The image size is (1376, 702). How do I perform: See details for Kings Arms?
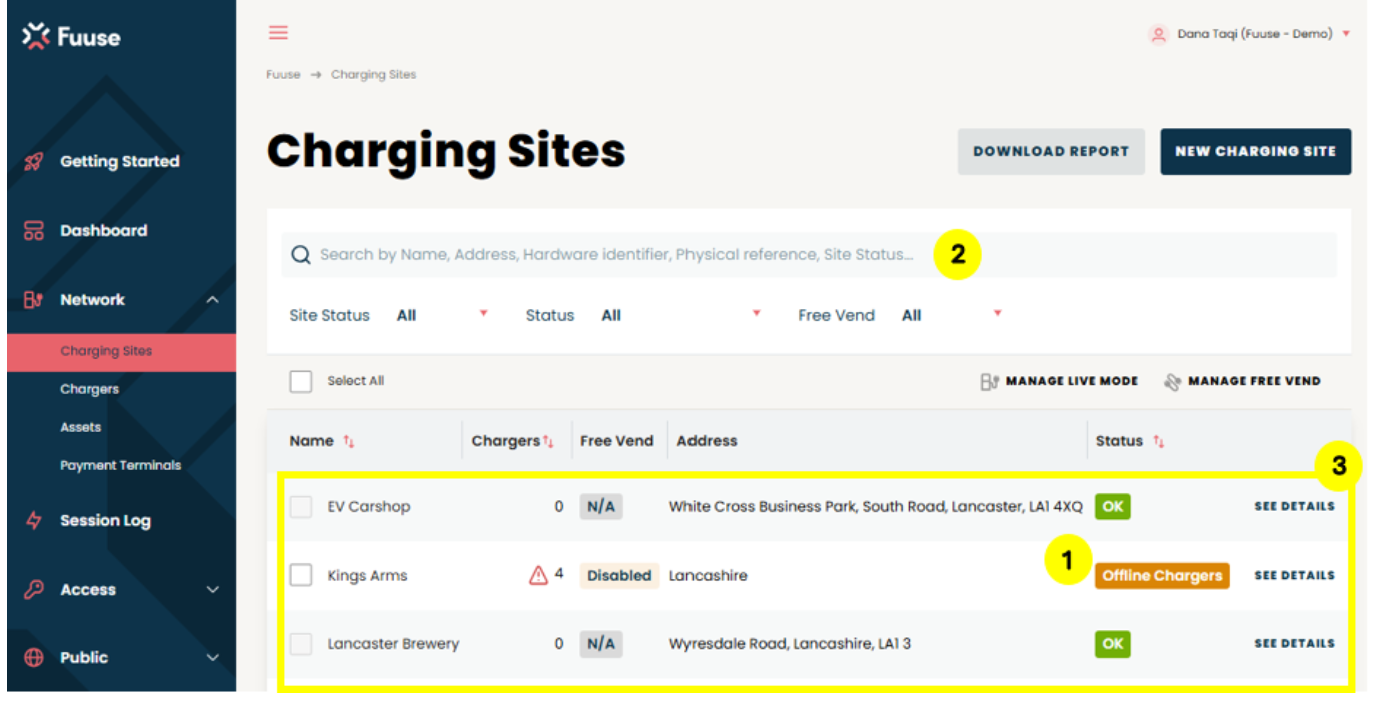[1295, 576]
